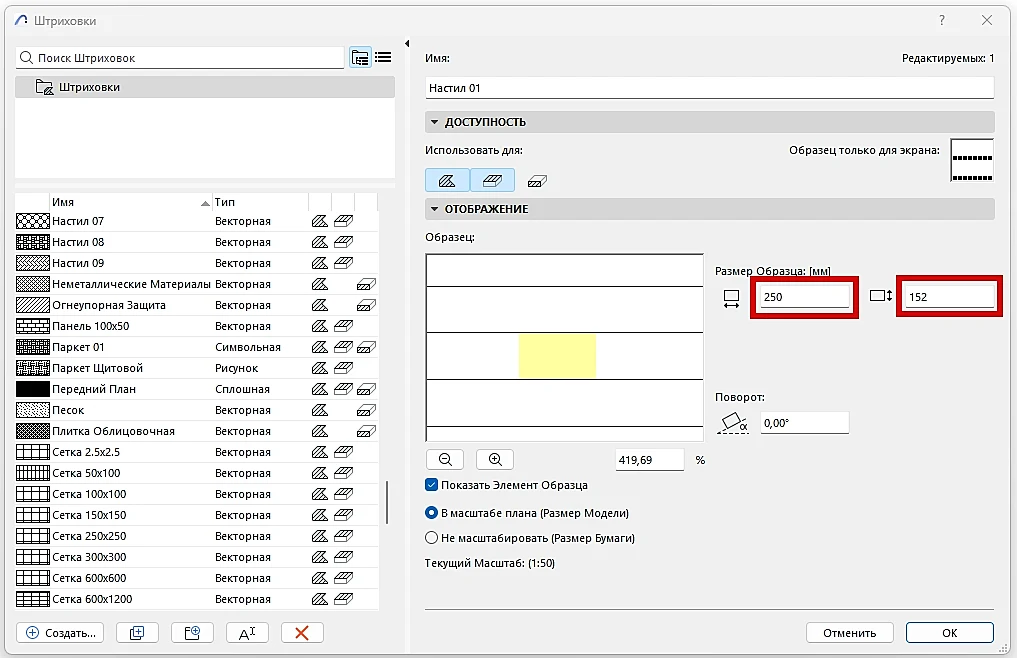
Task: Select Панель 100x50 fill row
Action: (196, 326)
